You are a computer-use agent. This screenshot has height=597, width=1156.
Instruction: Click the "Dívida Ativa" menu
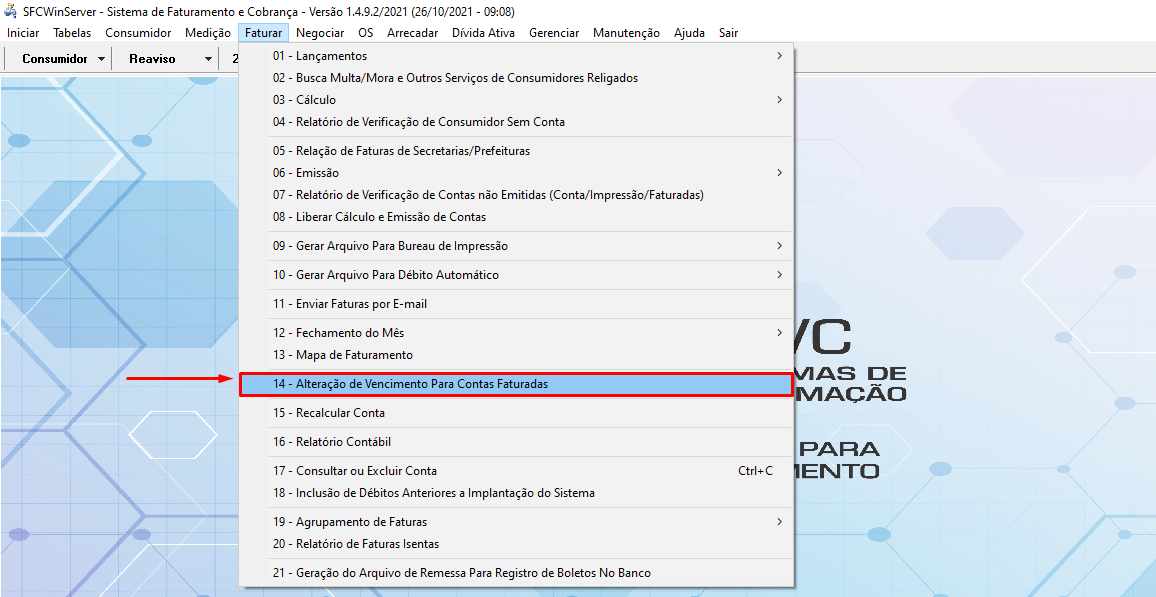click(x=483, y=32)
